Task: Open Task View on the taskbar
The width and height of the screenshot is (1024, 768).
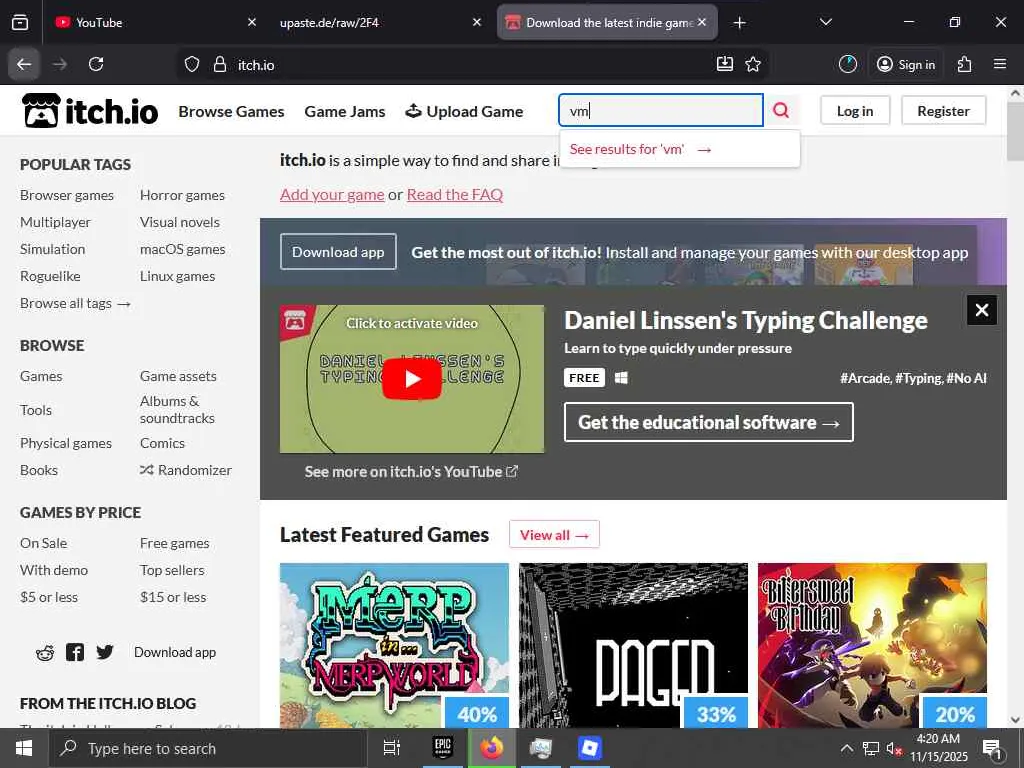Action: point(392,748)
